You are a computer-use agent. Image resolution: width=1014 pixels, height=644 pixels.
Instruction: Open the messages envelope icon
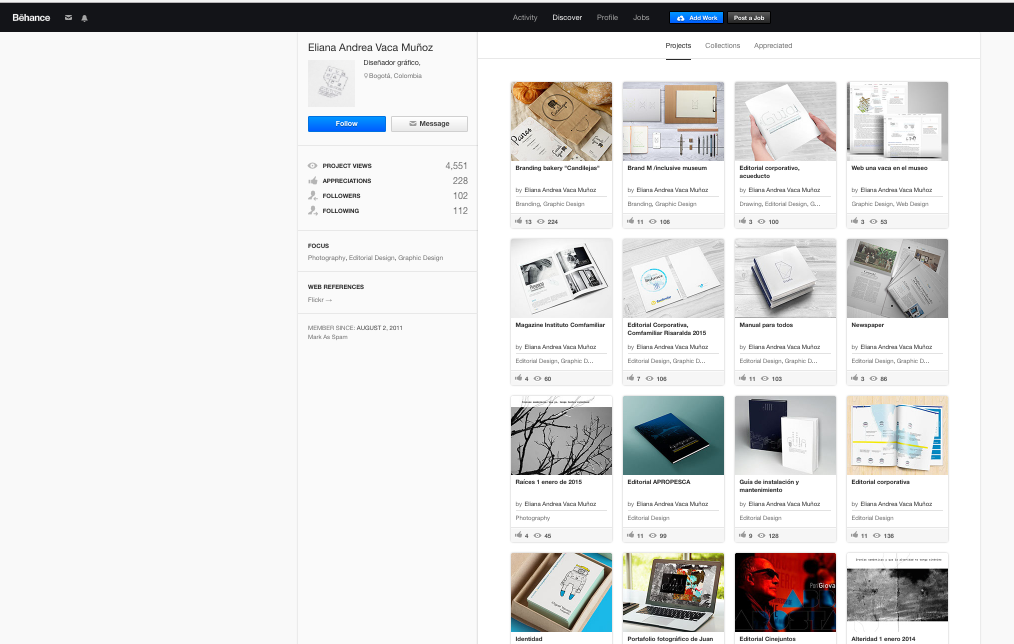(68, 18)
